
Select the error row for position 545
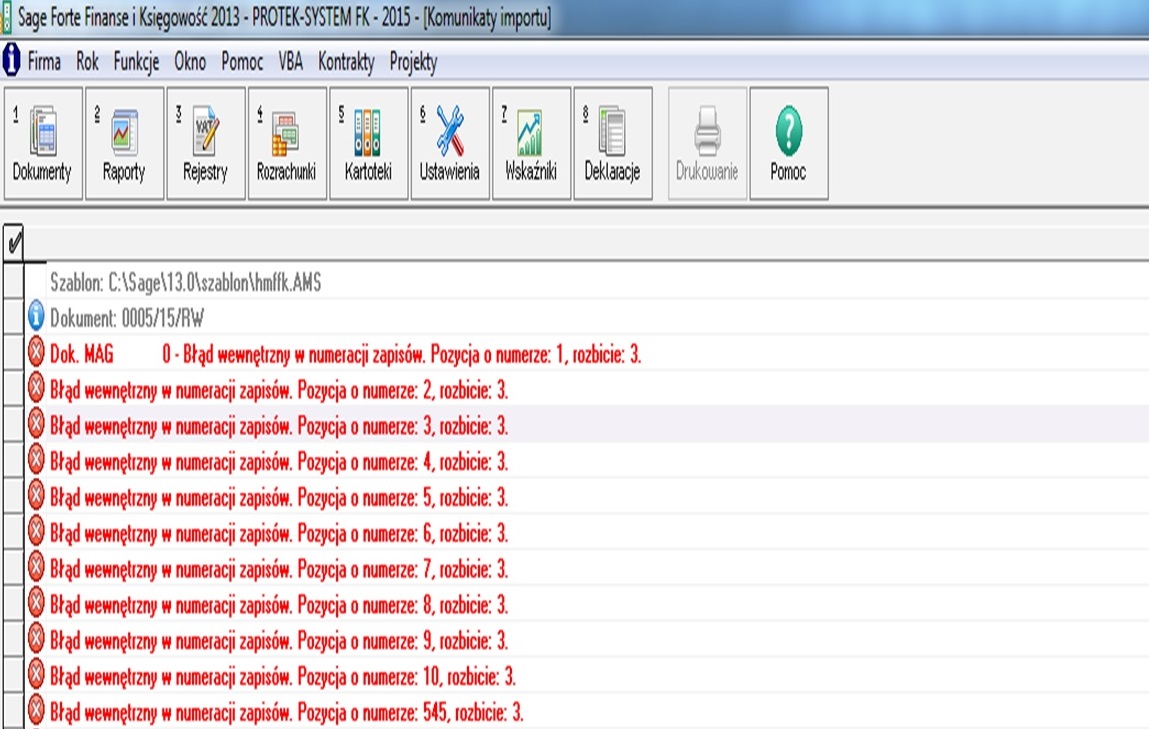tap(287, 713)
